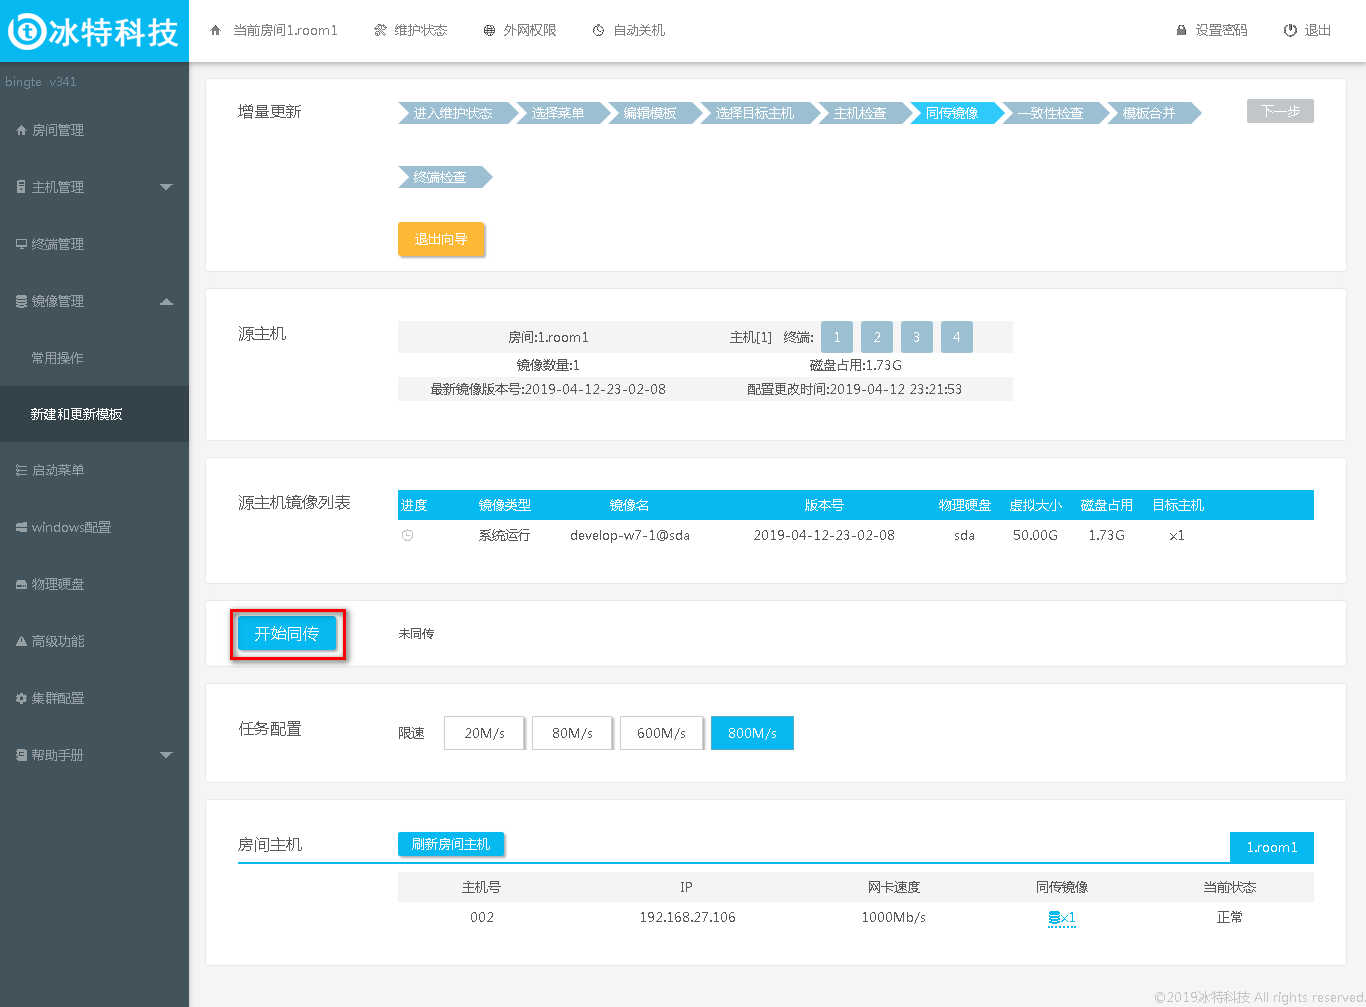This screenshot has height=1007, width=1366.
Task: Click the 外网权限 globe icon
Action: (x=489, y=31)
